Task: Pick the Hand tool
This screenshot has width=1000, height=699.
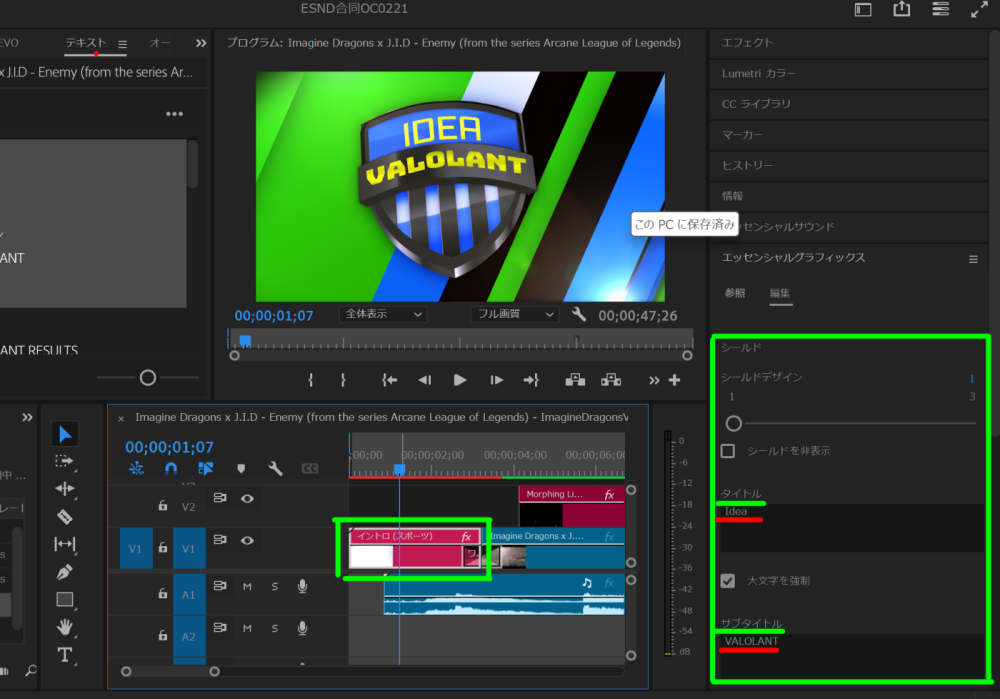Action: [65, 627]
